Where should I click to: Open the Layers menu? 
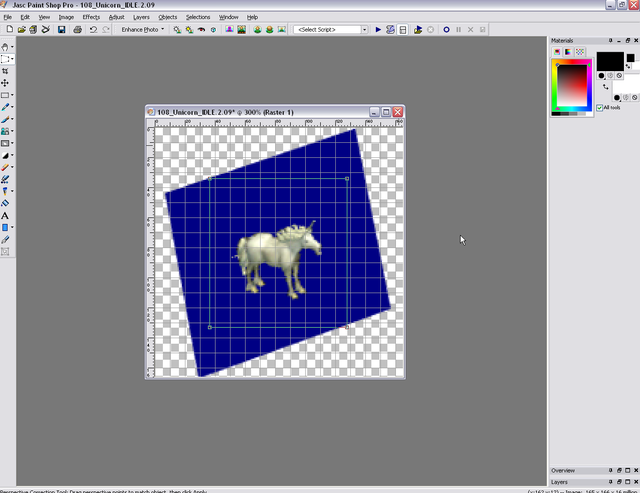141,17
